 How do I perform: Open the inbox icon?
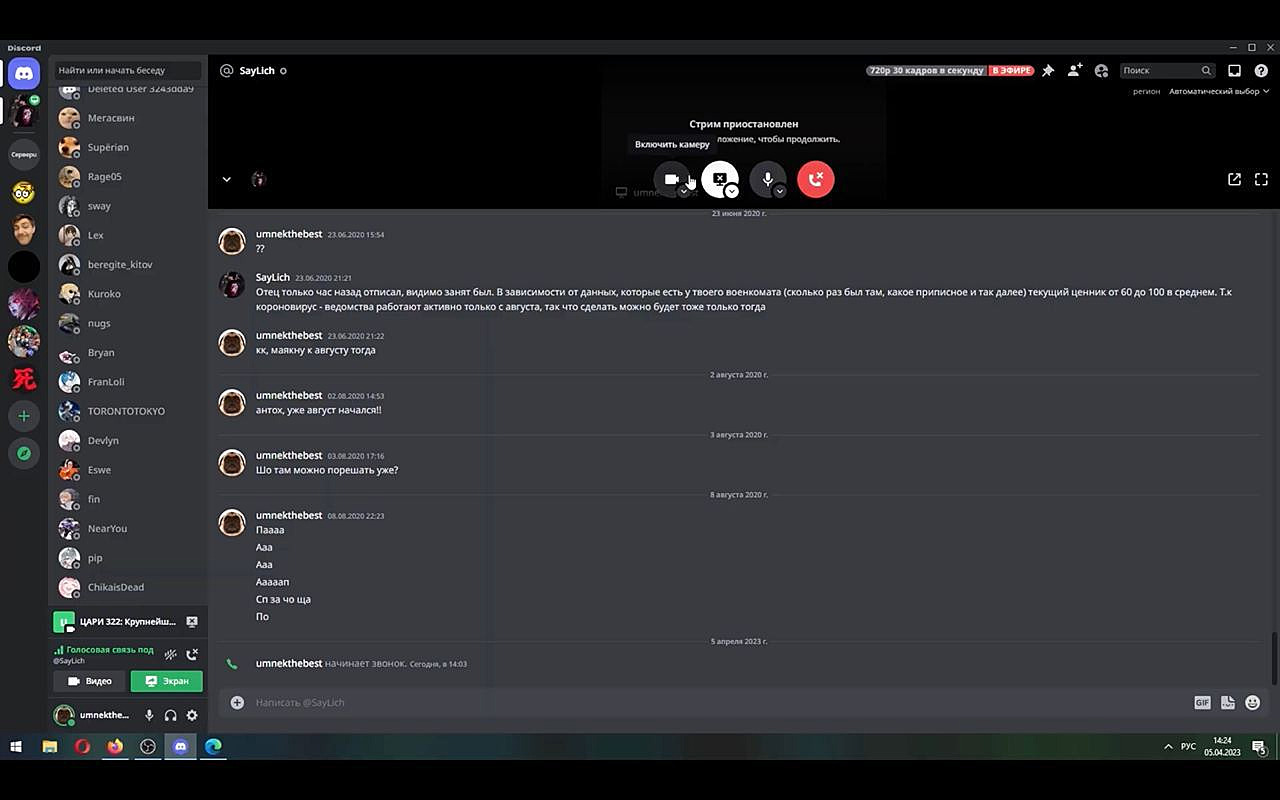(1234, 71)
